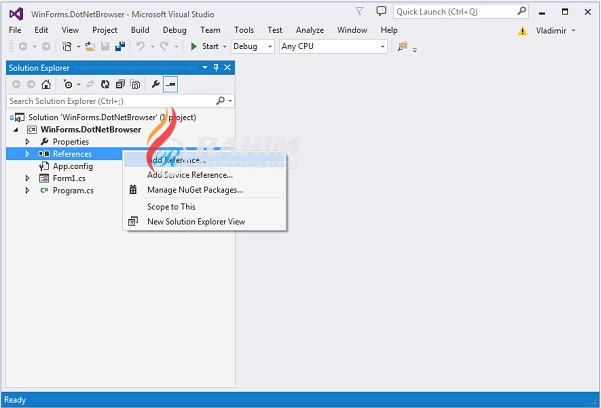Image resolution: width=601 pixels, height=408 pixels.
Task: Click the search magnifier in Solution Explorer
Action: coord(220,101)
